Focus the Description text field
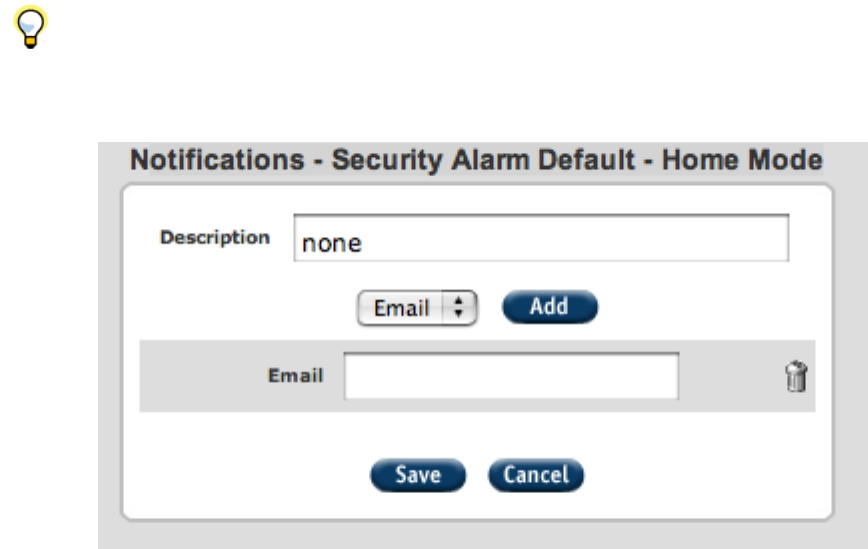 [x=540, y=240]
